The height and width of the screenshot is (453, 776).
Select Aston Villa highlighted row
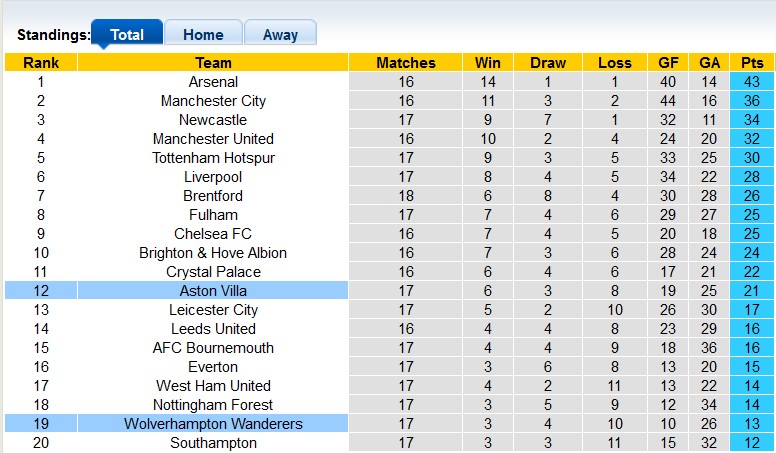[x=213, y=291]
